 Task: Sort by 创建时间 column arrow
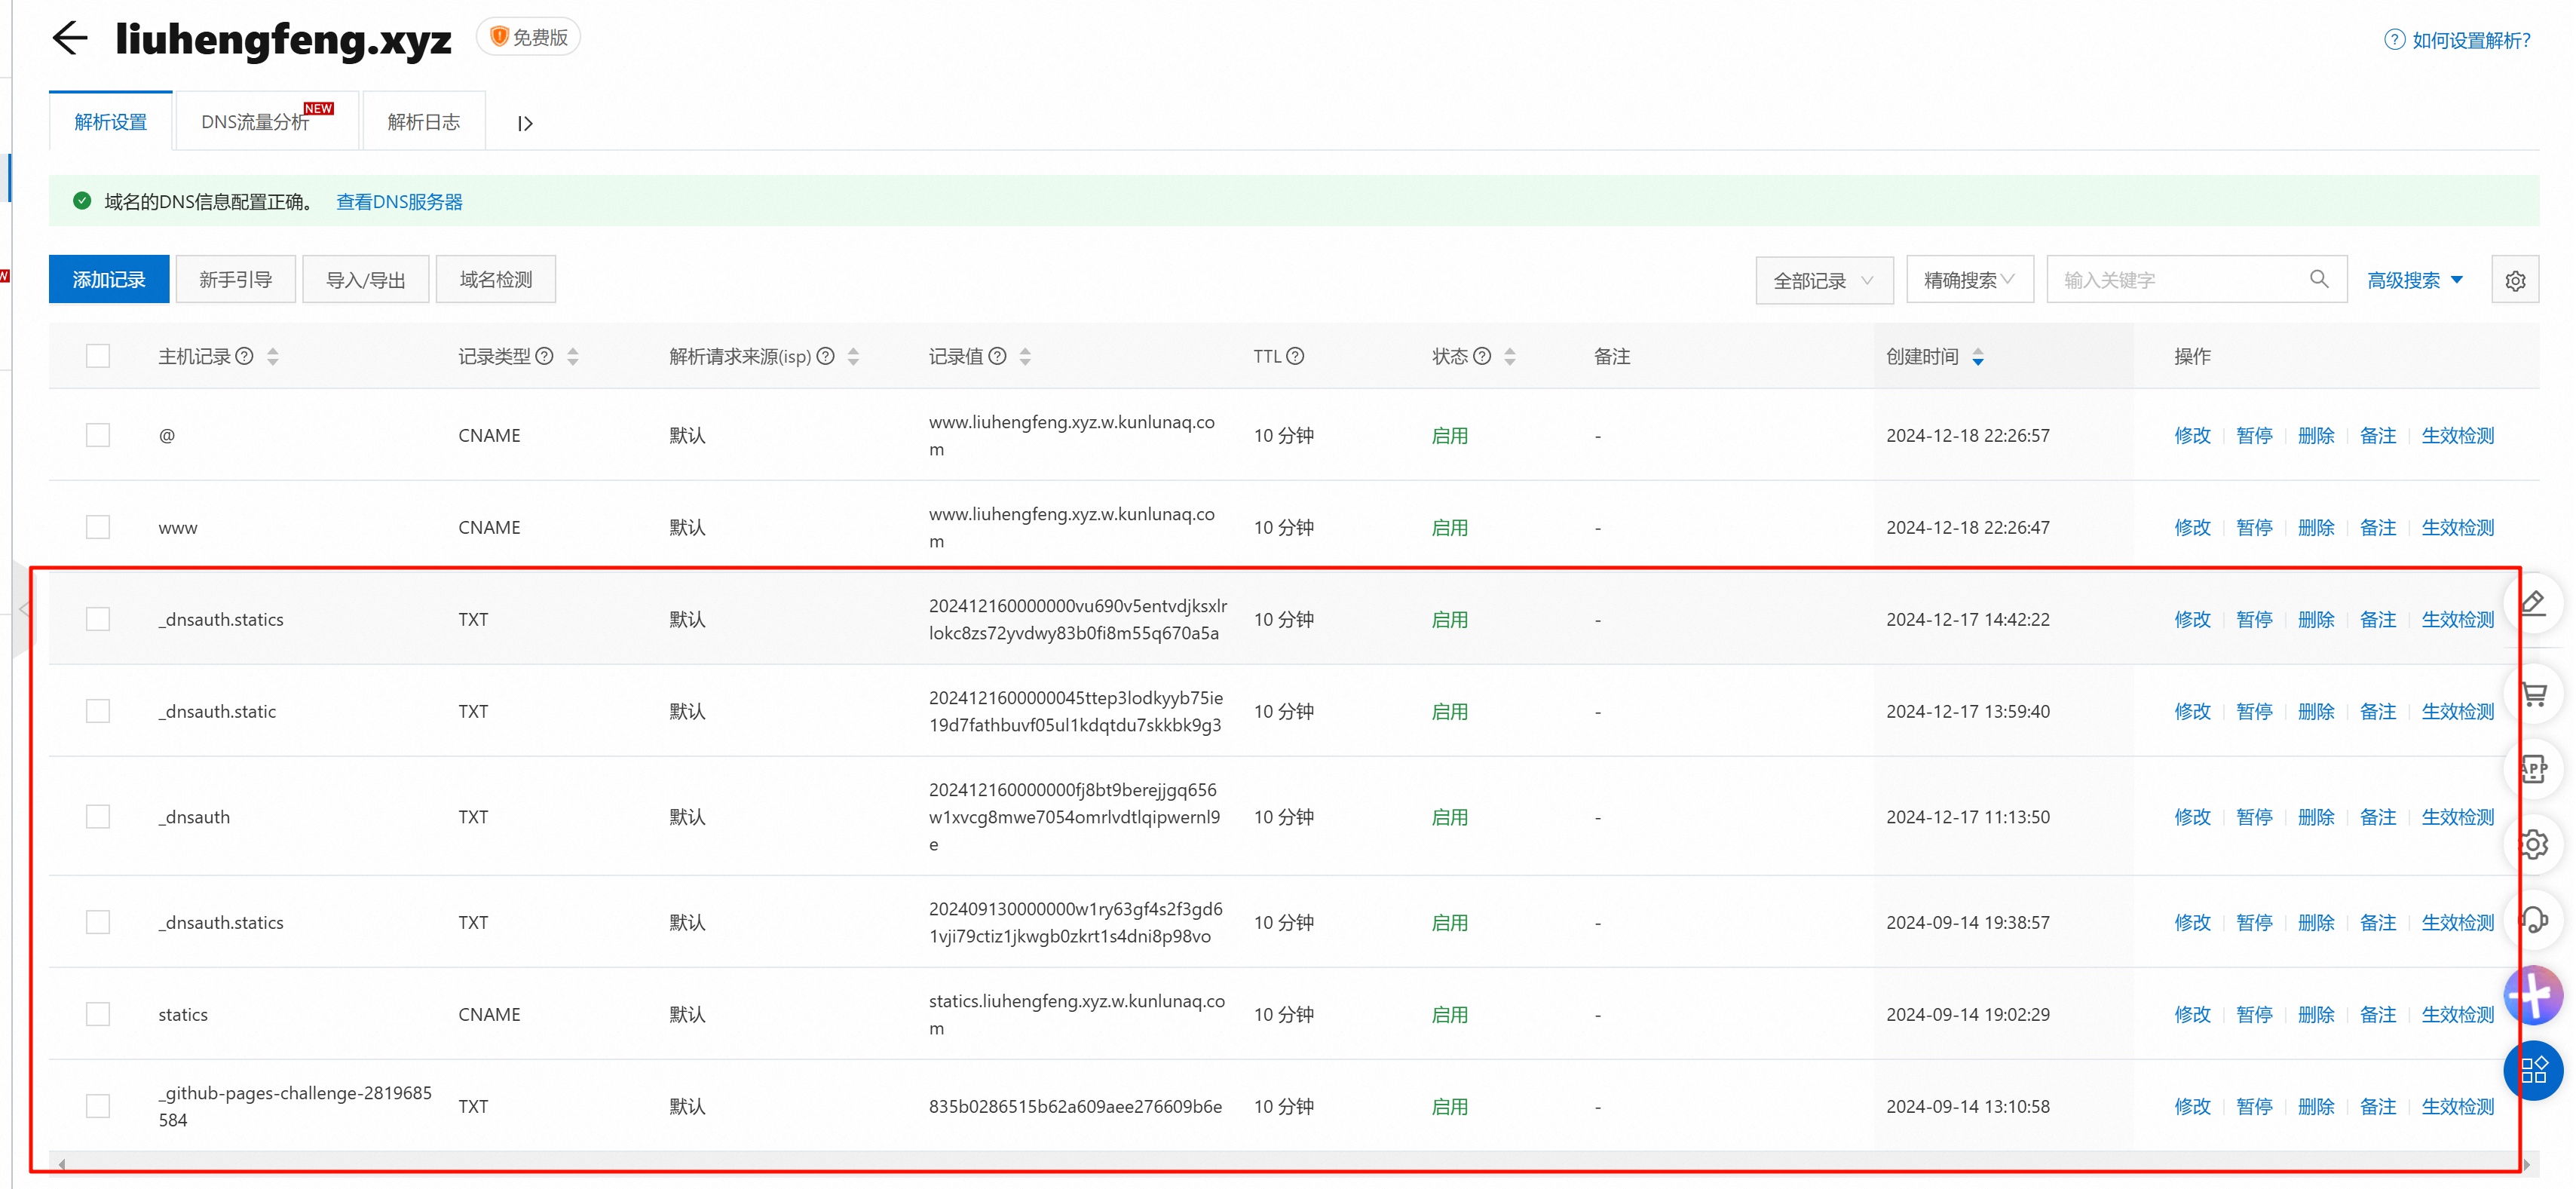(1978, 357)
